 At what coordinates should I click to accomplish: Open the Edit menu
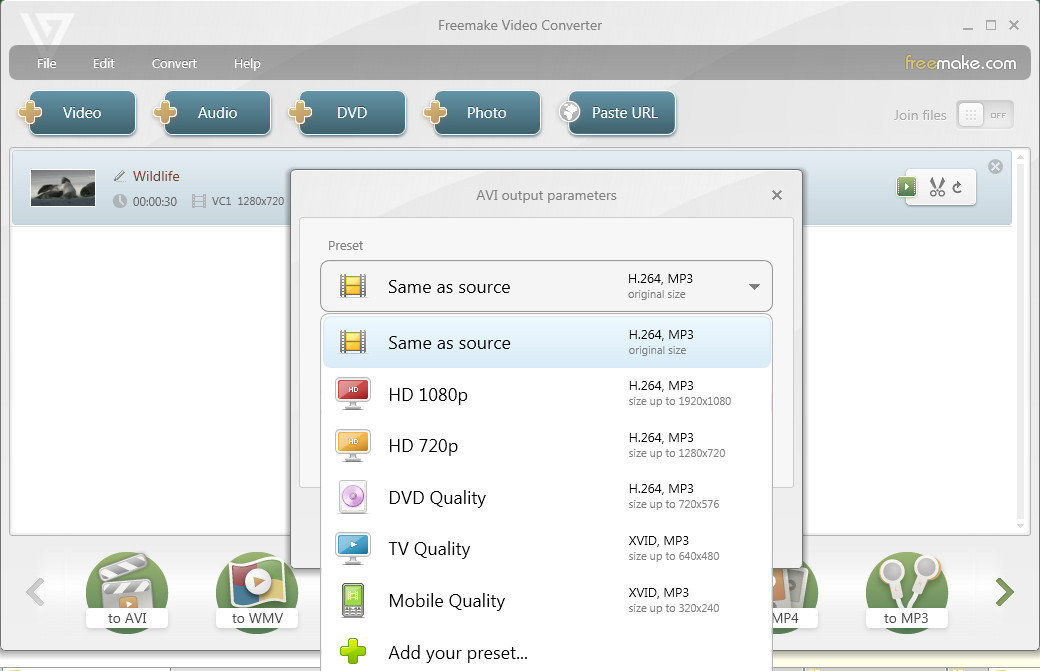[103, 64]
